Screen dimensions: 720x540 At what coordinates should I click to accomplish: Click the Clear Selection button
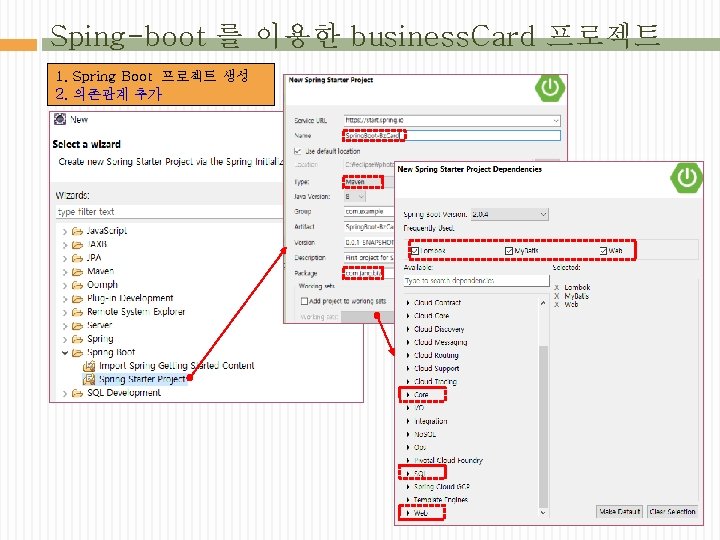[x=672, y=512]
